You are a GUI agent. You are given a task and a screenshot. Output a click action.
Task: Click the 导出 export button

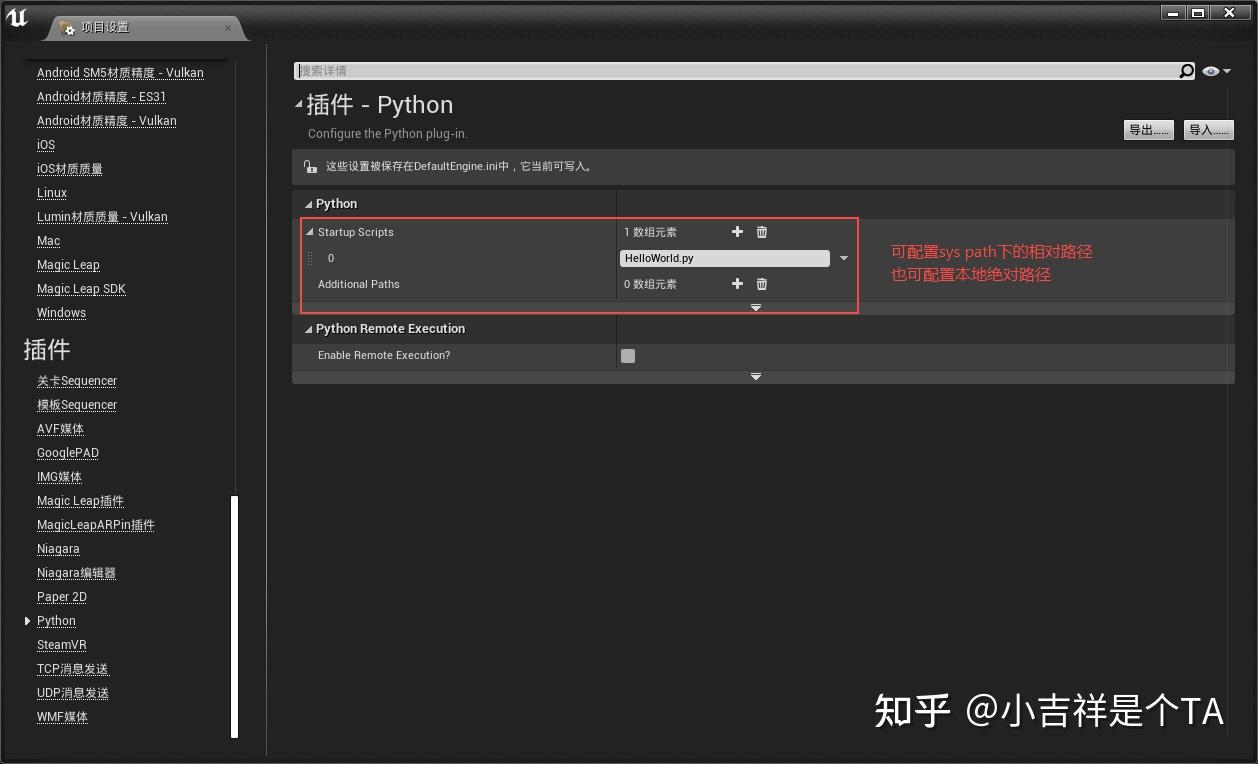(1148, 130)
